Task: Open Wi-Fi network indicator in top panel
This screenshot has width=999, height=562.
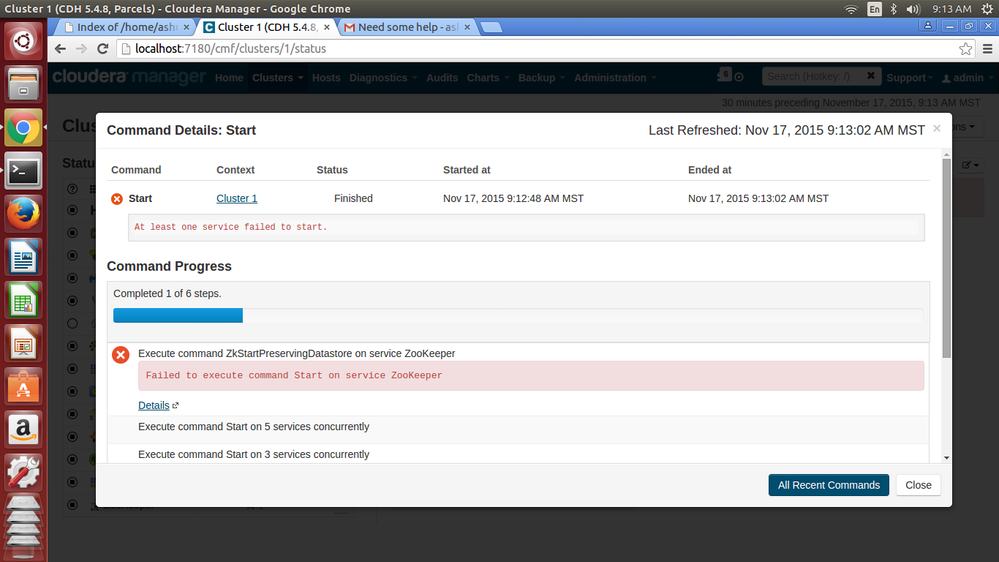Action: click(x=851, y=9)
